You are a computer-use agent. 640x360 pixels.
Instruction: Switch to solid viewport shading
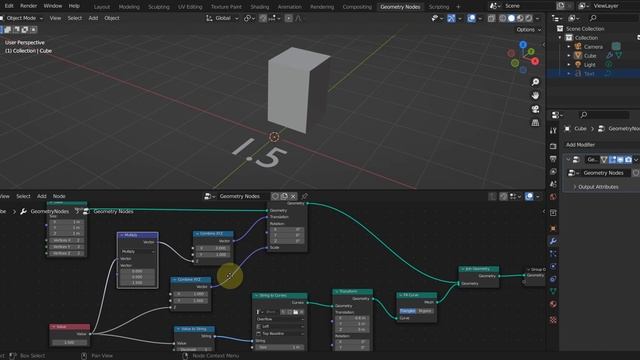(511, 18)
